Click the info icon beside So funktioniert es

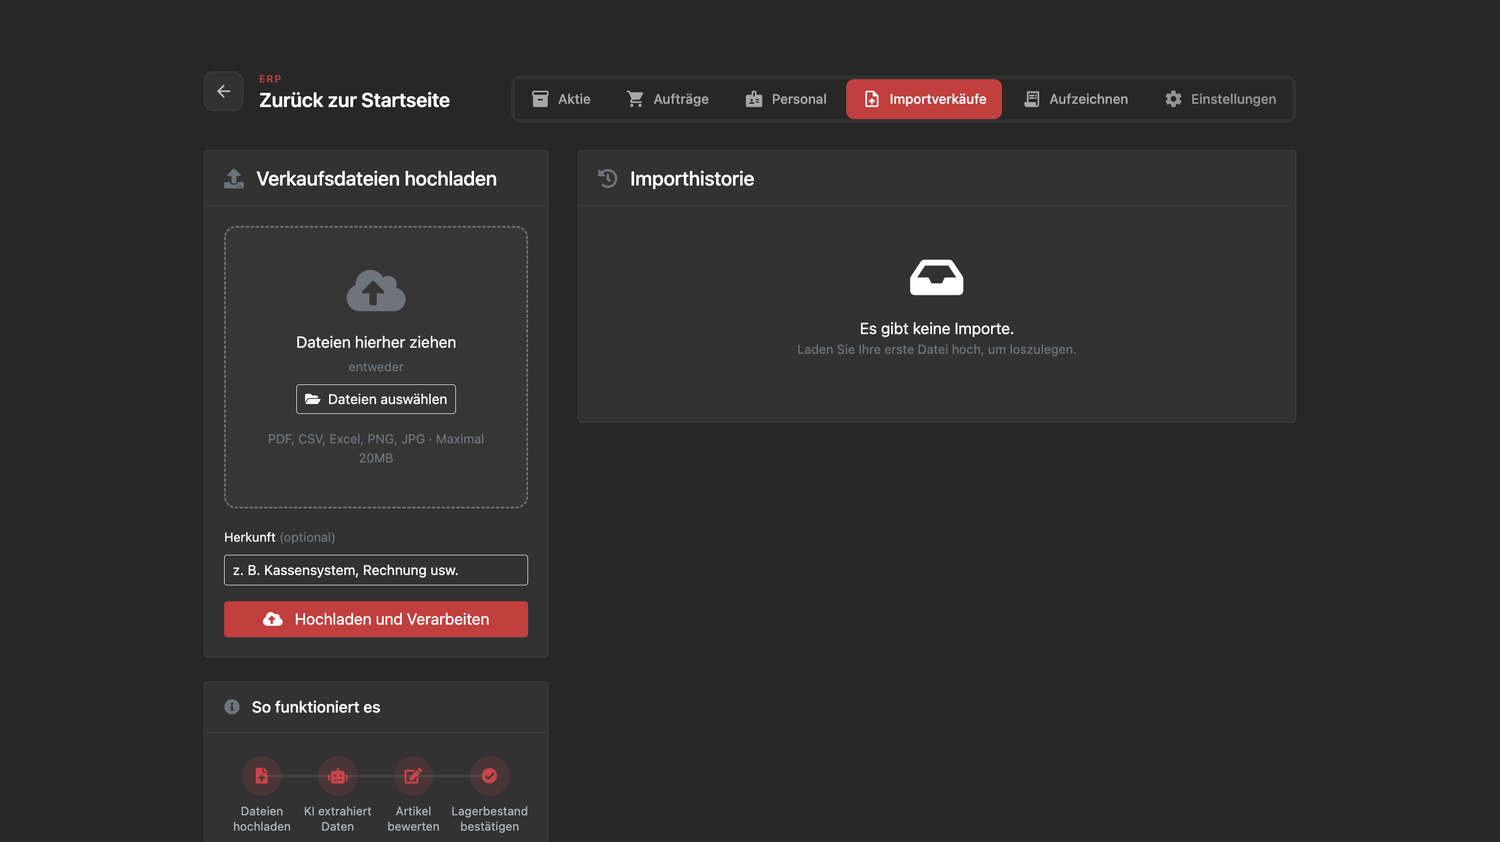232,707
